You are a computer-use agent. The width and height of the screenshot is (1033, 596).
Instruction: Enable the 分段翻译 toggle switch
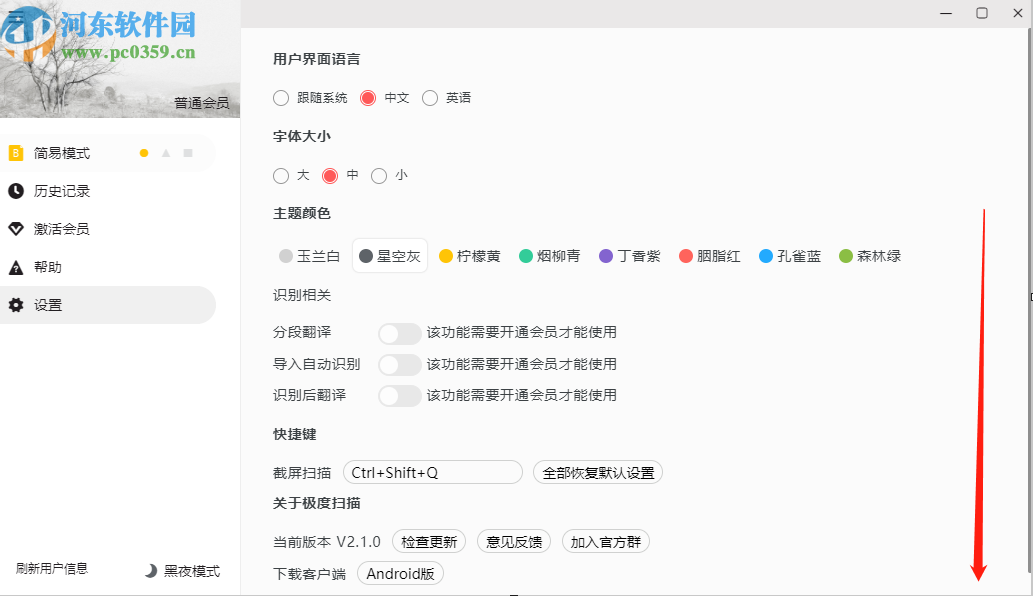tap(399, 333)
